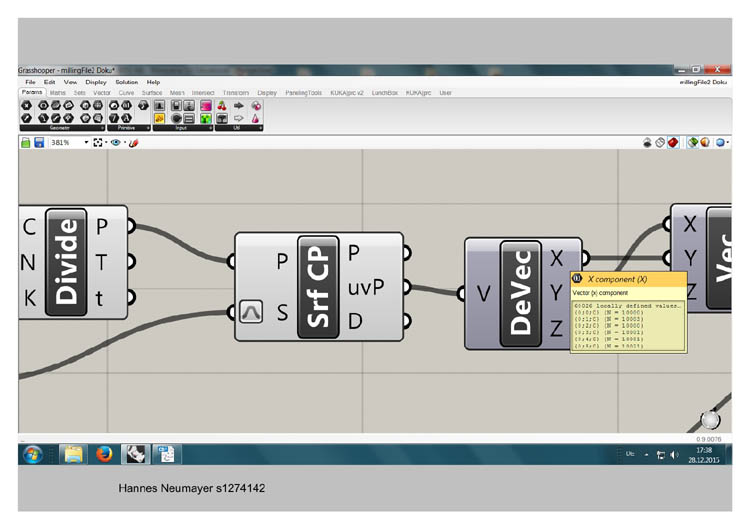Switch to the Surface component tab
The width and height of the screenshot is (750, 529).
152,93
